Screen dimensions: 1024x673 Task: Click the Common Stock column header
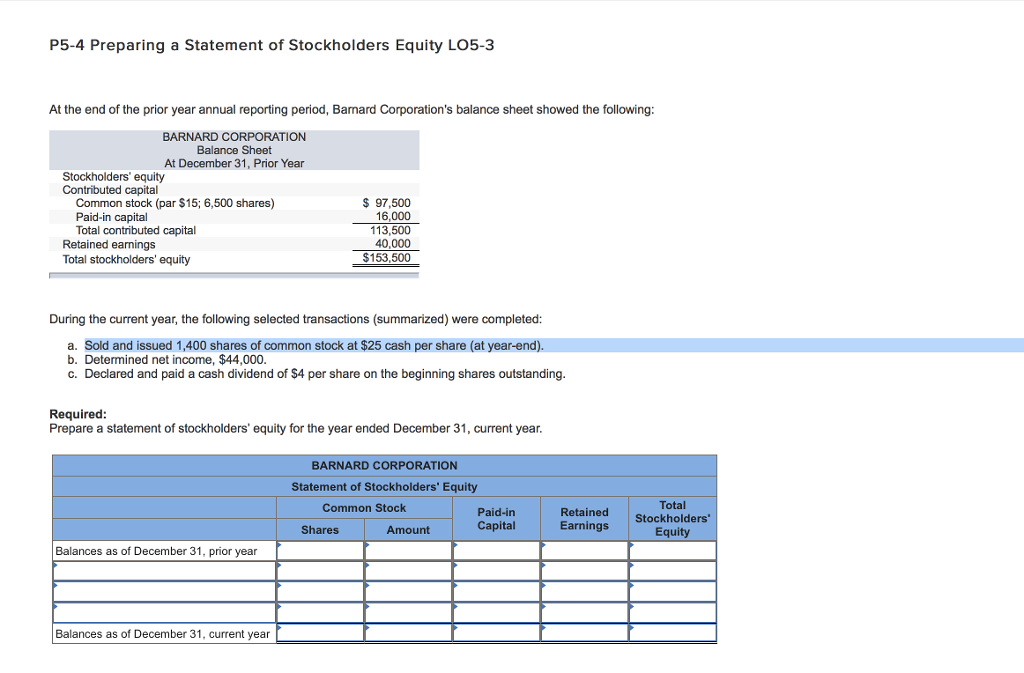tap(365, 507)
